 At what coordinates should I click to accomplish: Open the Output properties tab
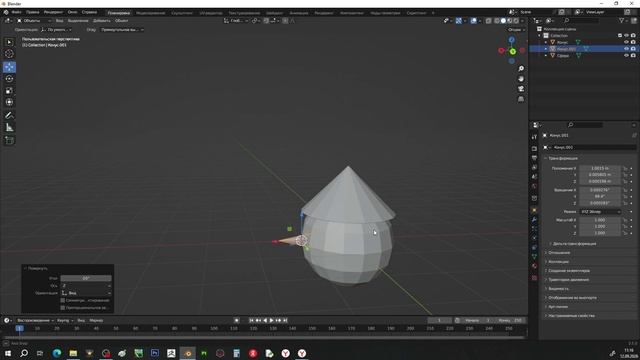[x=534, y=158]
